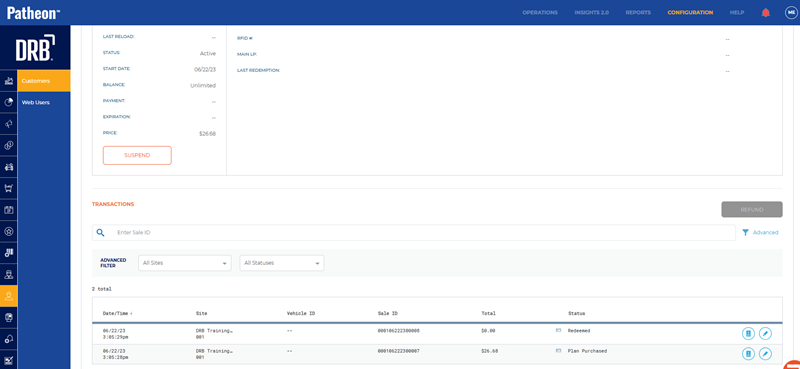Screen dimensions: 800x369
Task: Click the Vehicle ID column header
Action: [x=301, y=313]
